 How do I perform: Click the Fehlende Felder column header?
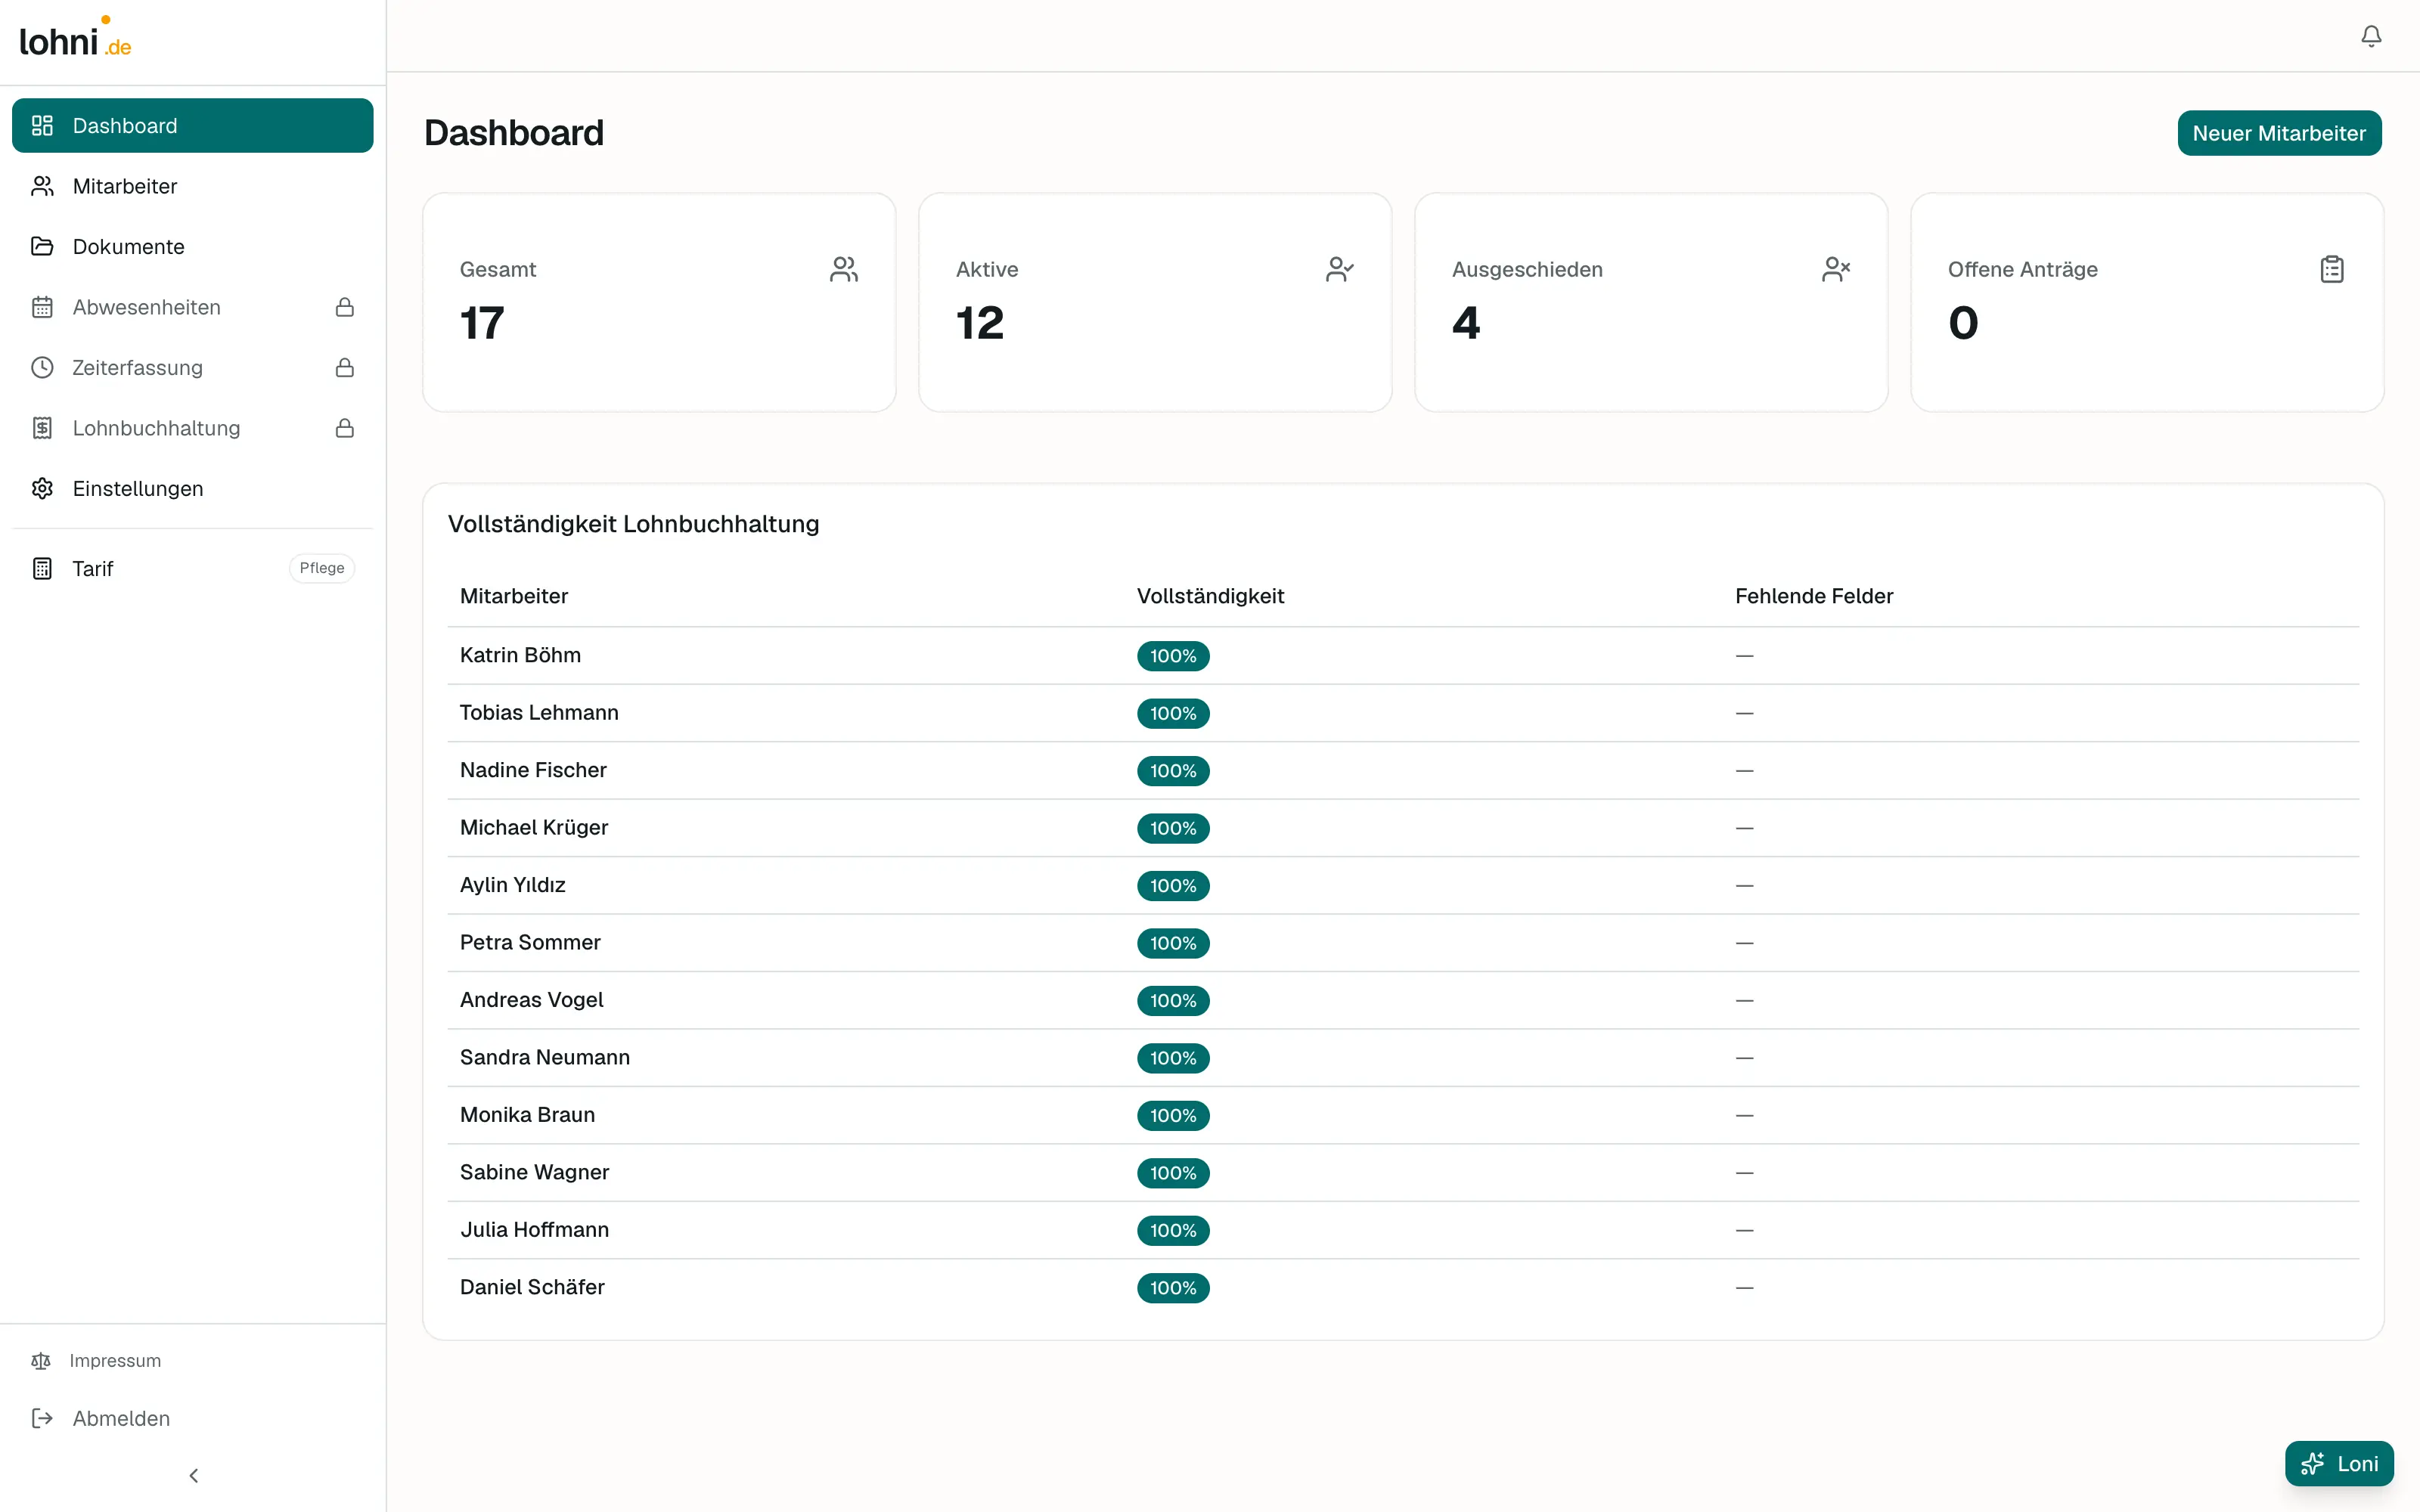[x=1814, y=596]
